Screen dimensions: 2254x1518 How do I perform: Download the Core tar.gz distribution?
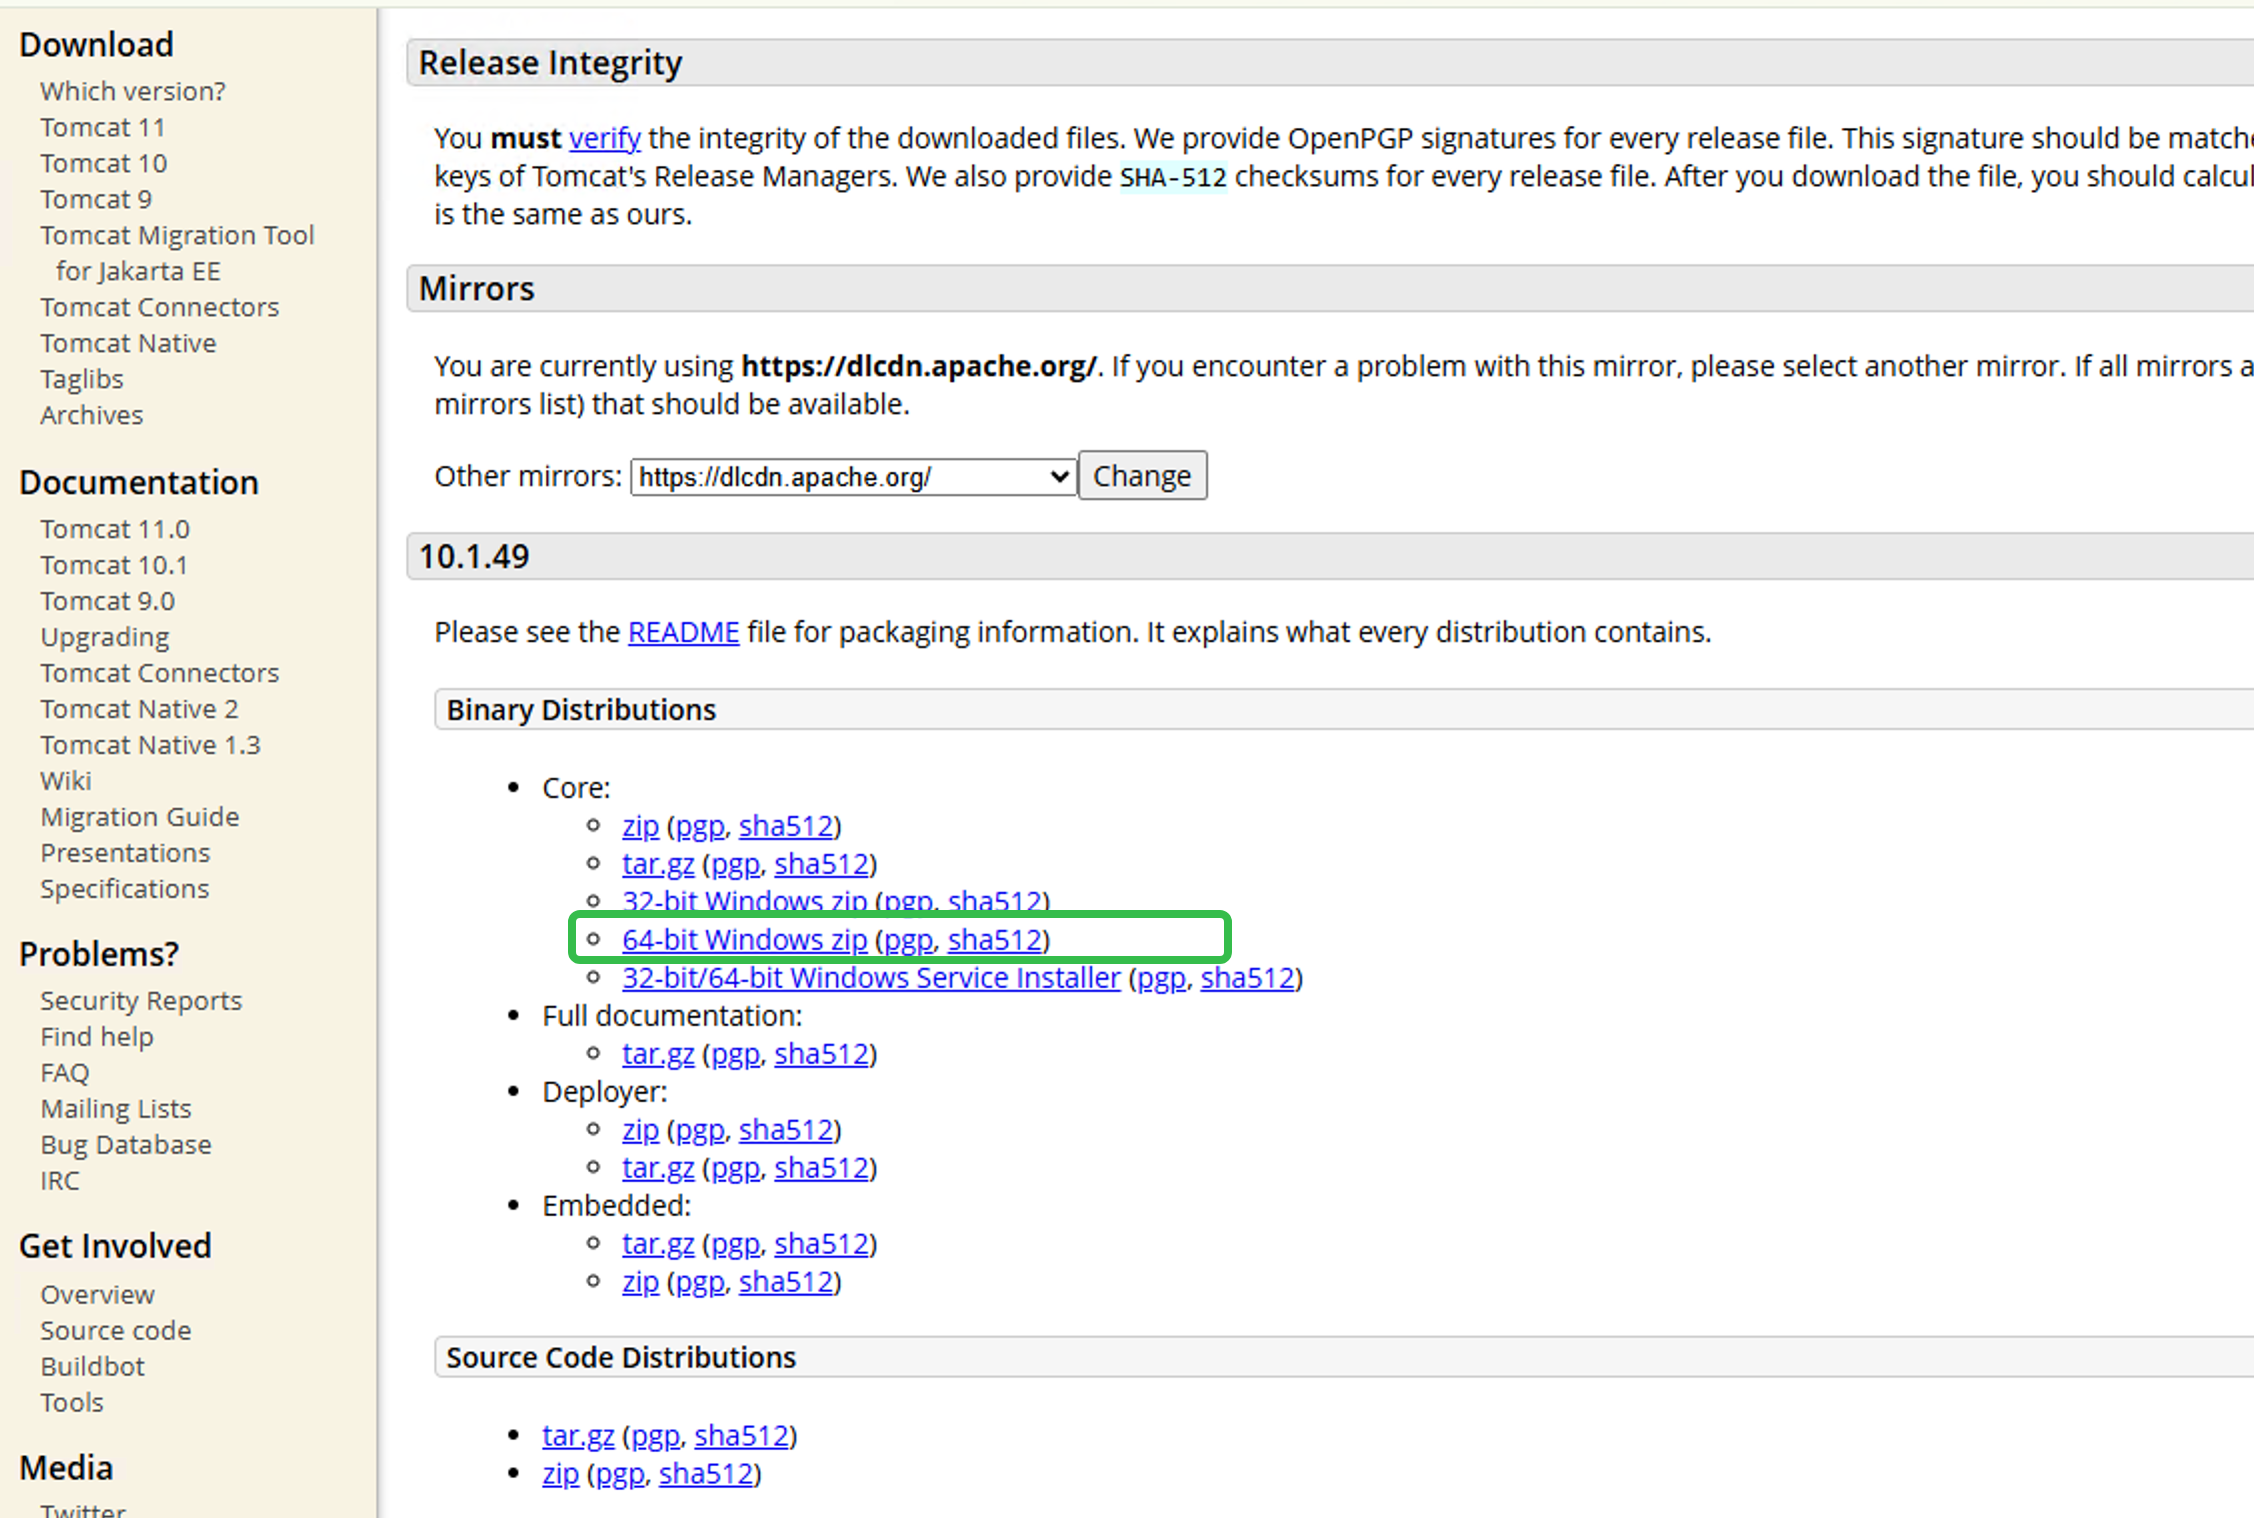657,864
